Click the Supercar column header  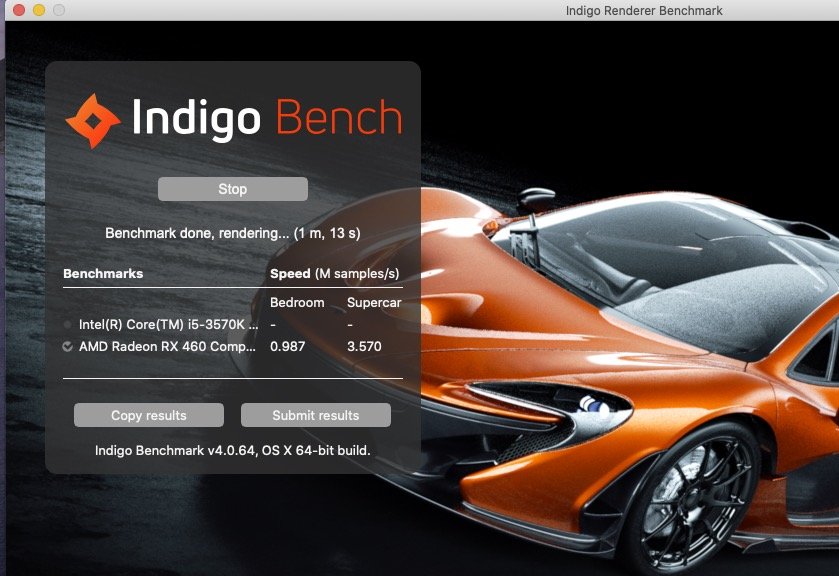[374, 302]
